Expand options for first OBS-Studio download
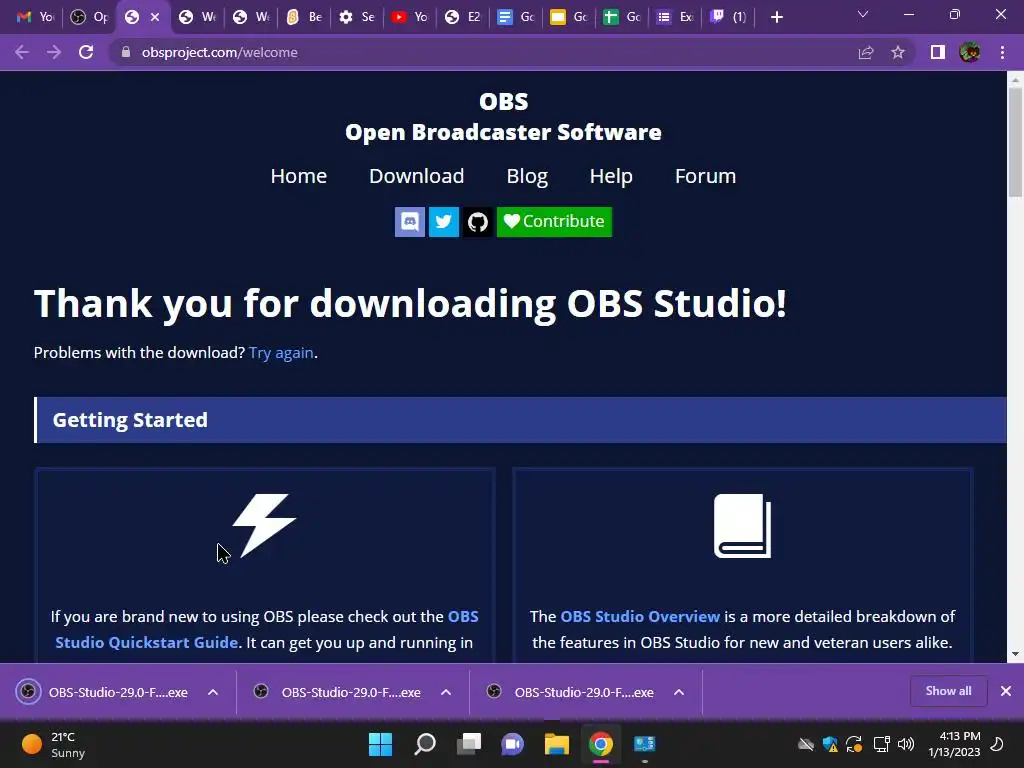 213,692
